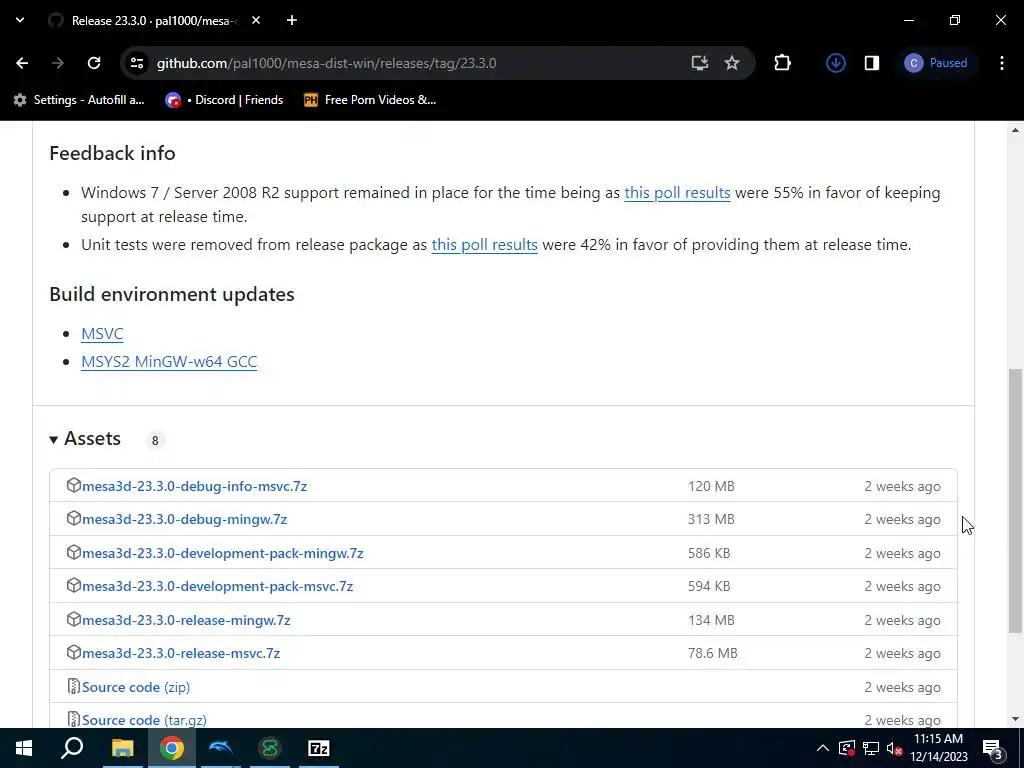Image resolution: width=1024 pixels, height=768 pixels.
Task: Select the Release 23.3.0 tab
Action: pos(152,20)
